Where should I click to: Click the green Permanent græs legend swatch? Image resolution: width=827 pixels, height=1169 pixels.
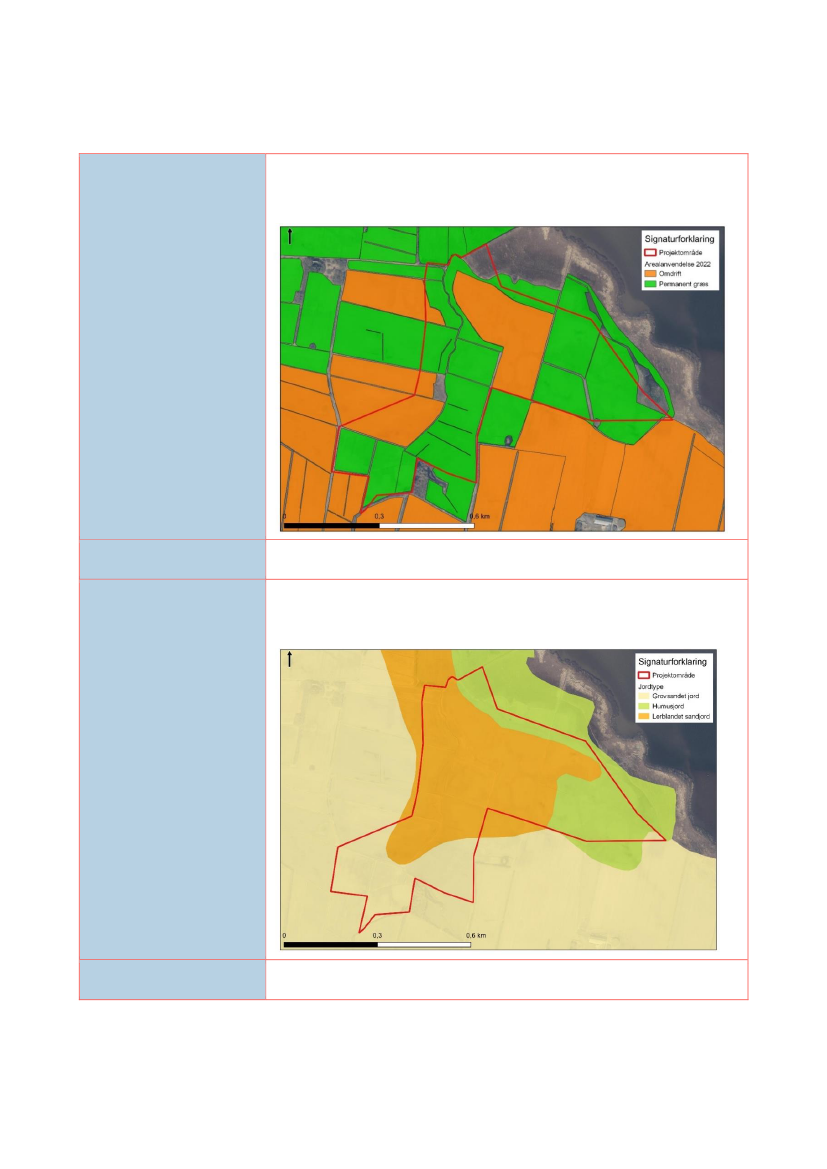click(650, 284)
